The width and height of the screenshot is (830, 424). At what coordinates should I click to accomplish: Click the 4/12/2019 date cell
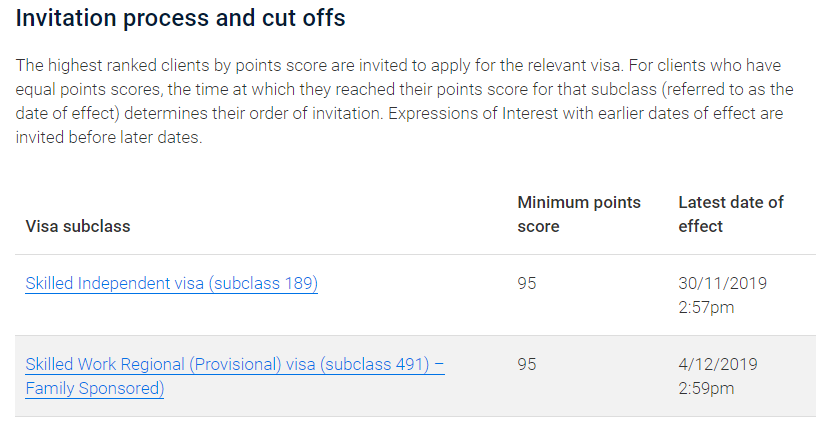[x=718, y=365]
